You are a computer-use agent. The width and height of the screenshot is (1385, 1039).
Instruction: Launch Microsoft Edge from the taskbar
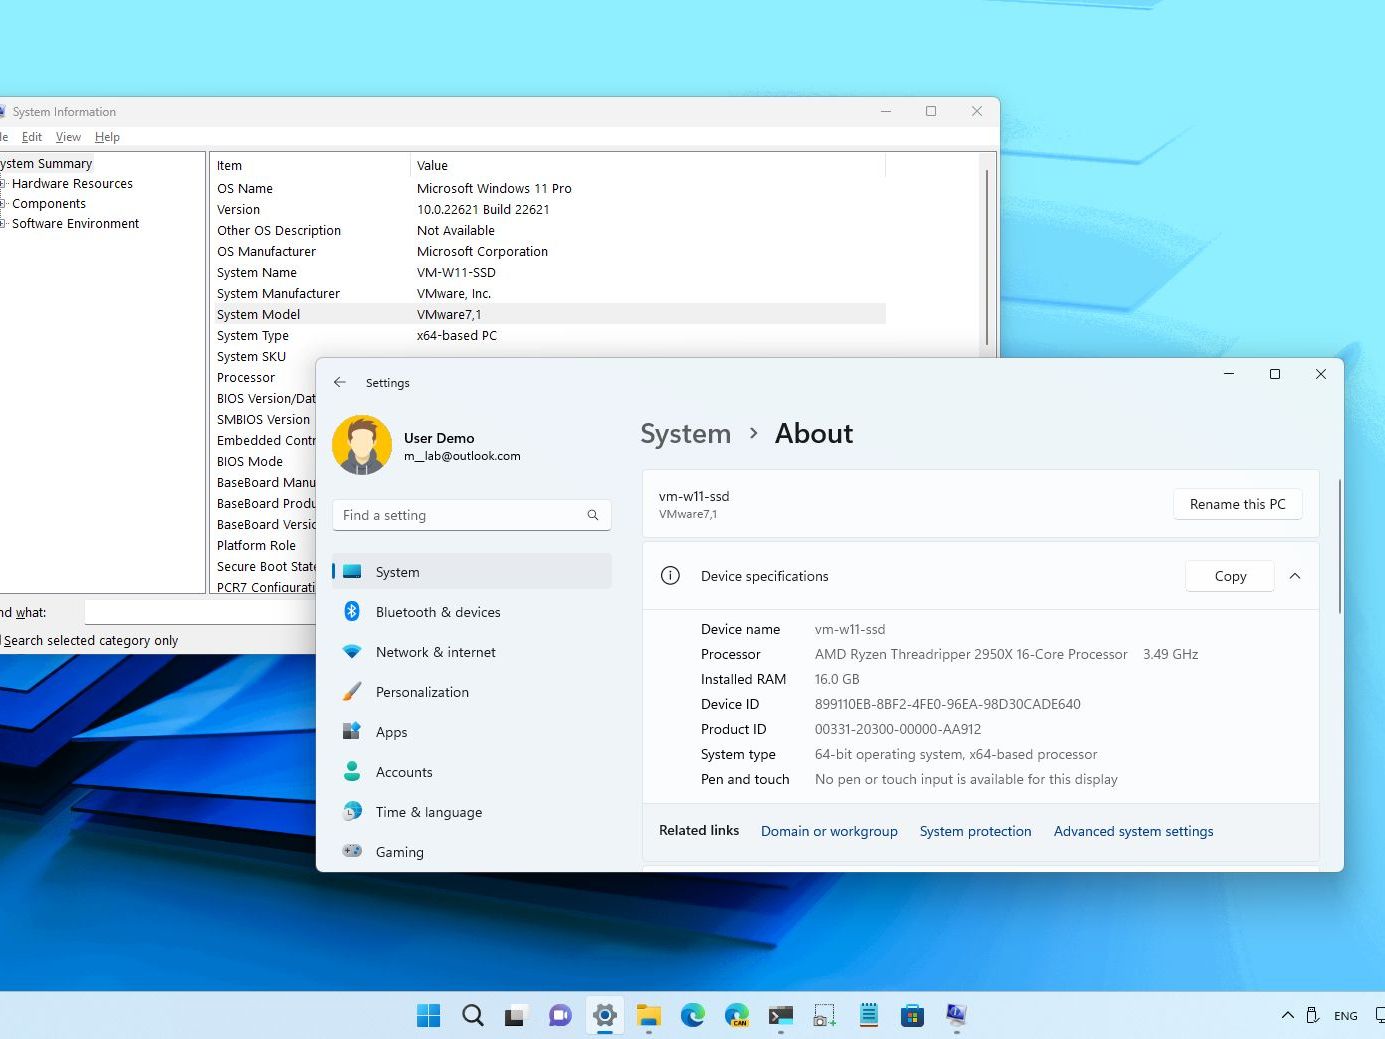click(x=692, y=1016)
